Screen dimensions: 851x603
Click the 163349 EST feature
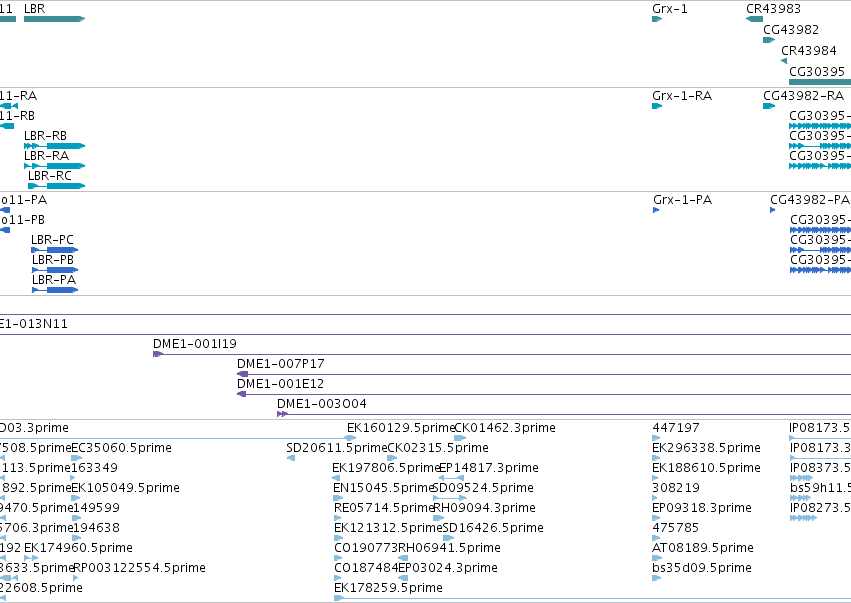[x=73, y=478]
